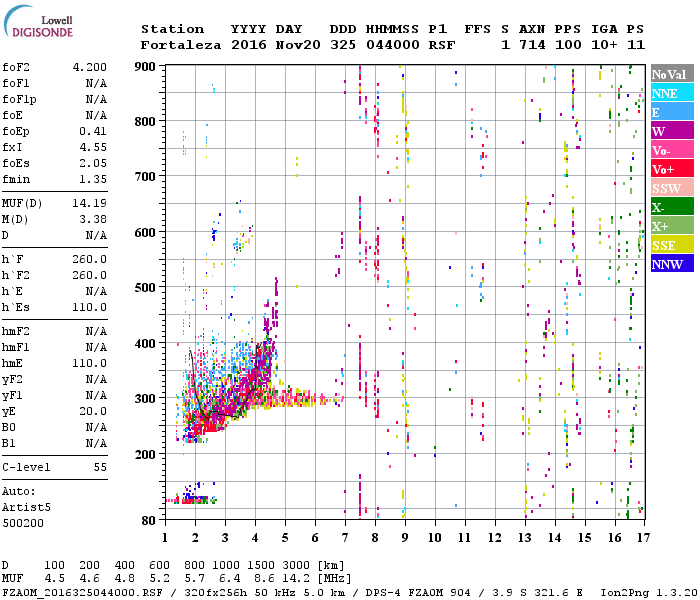Select the red Vo+ legend swatch
This screenshot has height=600, width=700.
coord(672,169)
